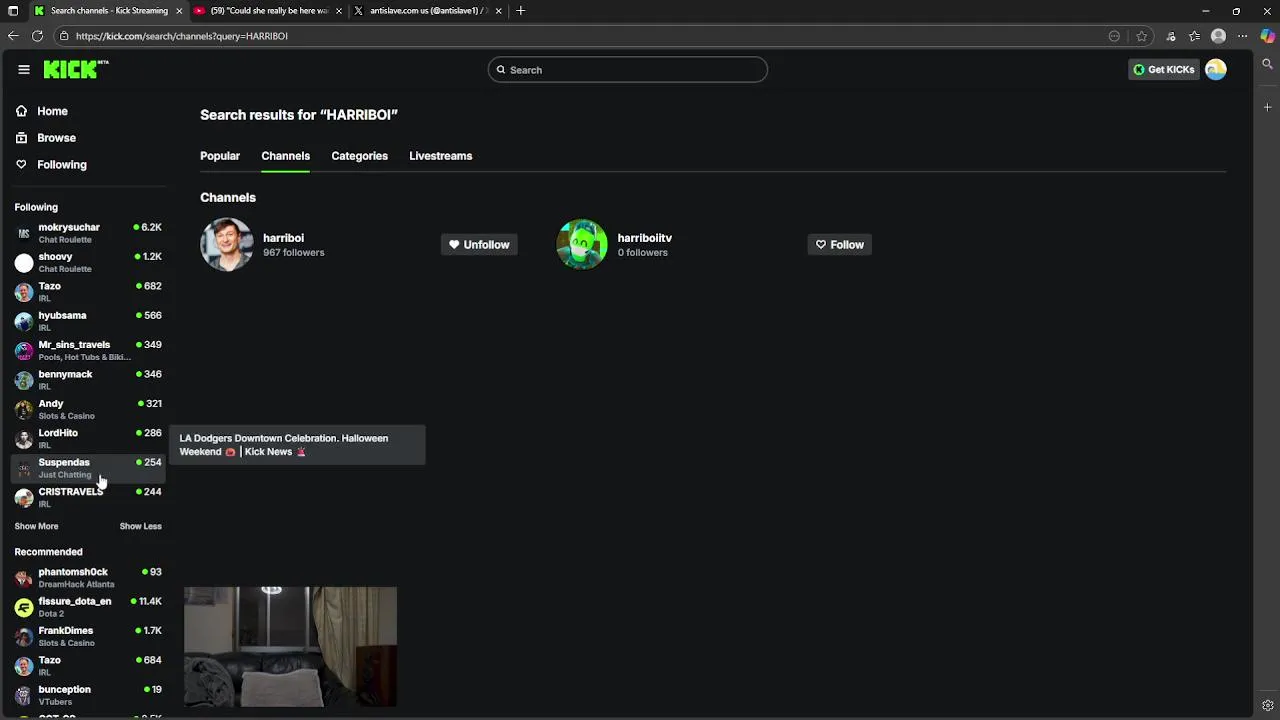Viewport: 1280px width, 720px height.
Task: Open FrankDimes recommended channel
Action: click(88, 636)
